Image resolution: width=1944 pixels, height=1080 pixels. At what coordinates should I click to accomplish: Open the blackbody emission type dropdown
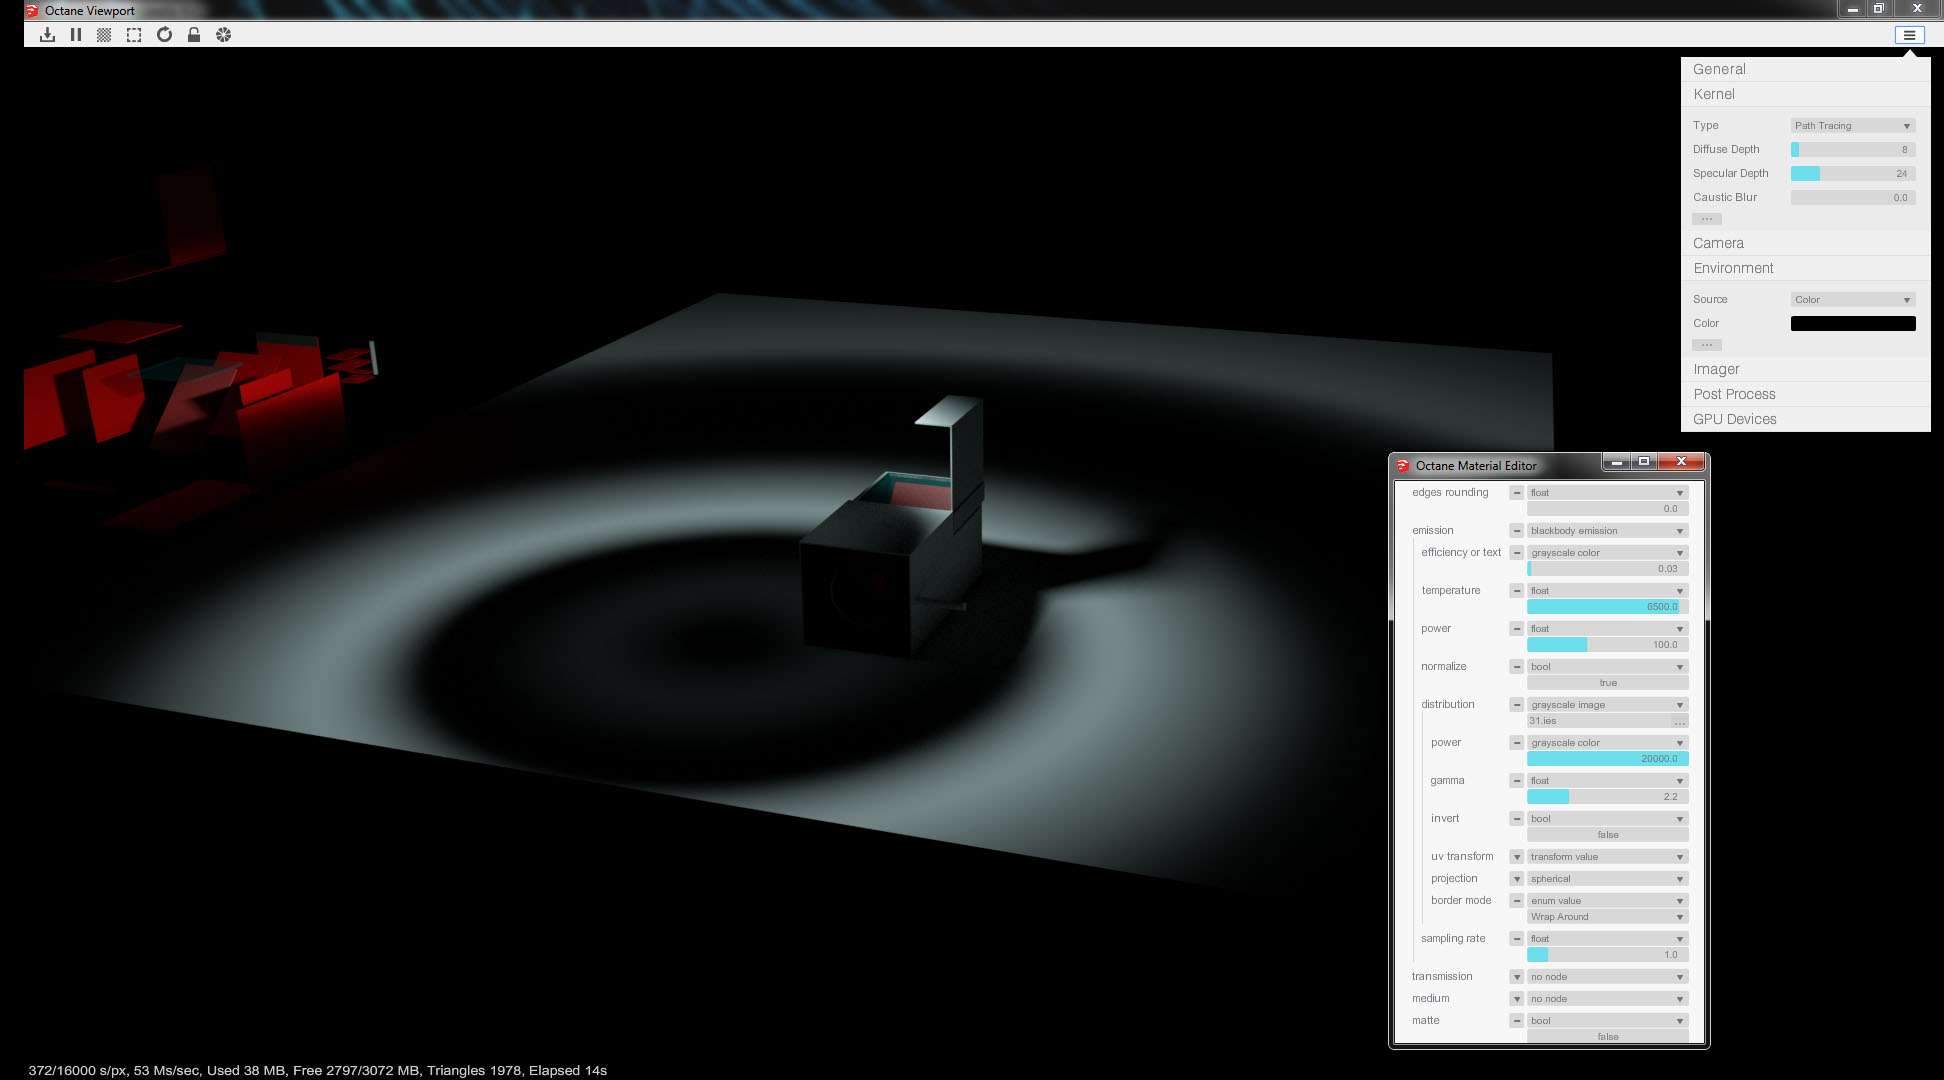click(x=1606, y=531)
